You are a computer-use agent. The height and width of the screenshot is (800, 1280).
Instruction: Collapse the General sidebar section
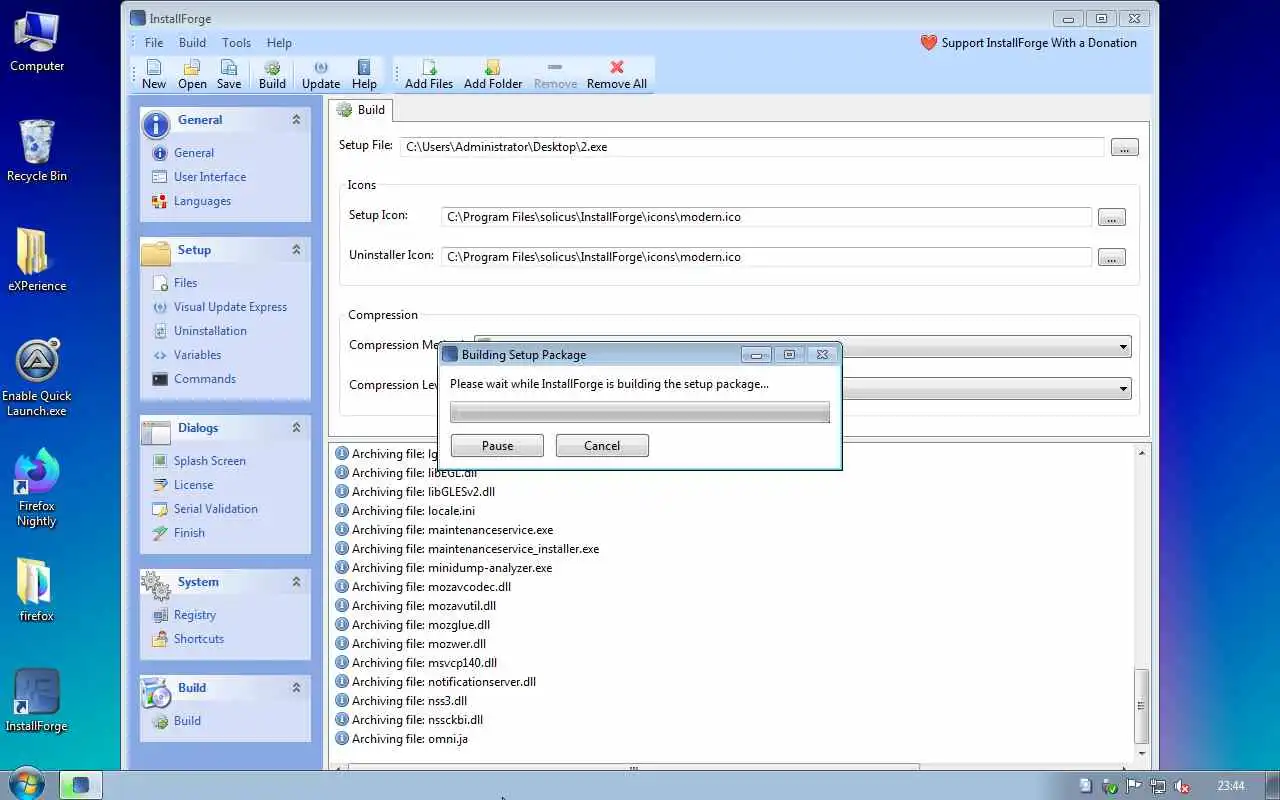[296, 120]
